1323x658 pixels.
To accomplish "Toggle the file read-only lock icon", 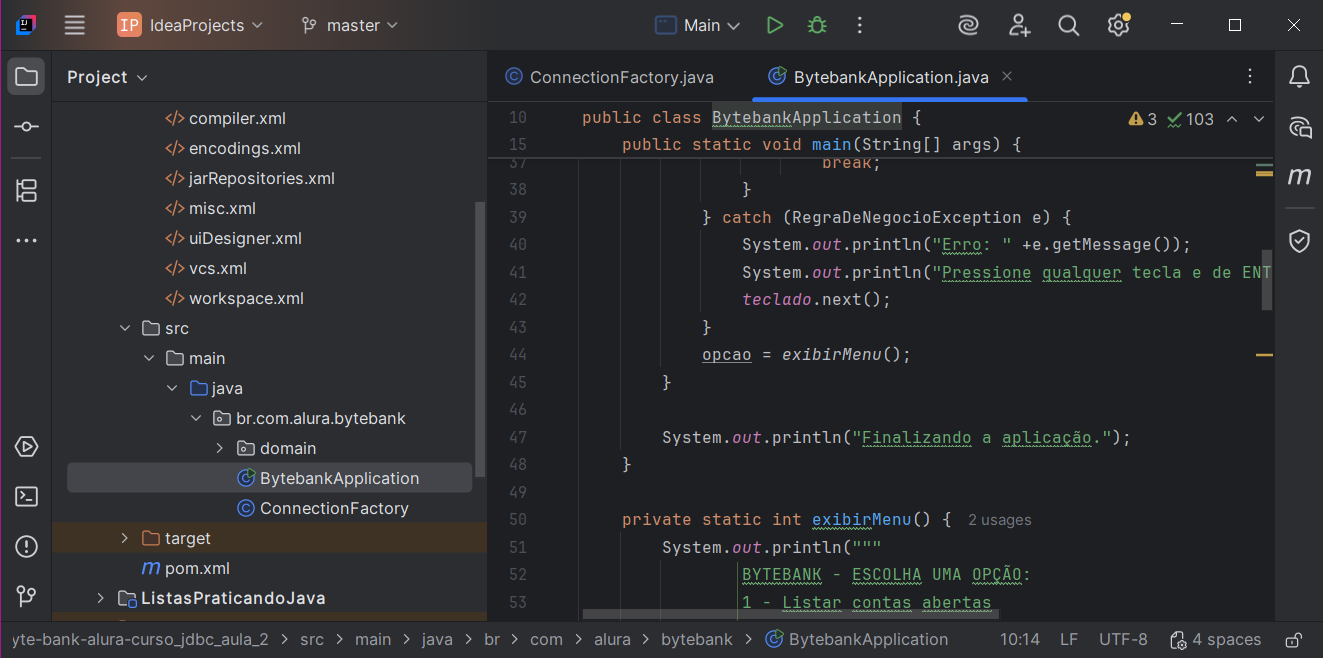I will pyautogui.click(x=1293, y=639).
